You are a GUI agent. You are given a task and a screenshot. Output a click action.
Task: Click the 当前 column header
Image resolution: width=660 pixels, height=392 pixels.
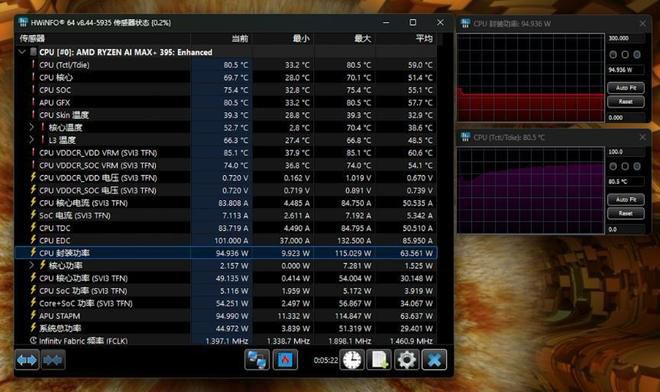coord(240,39)
